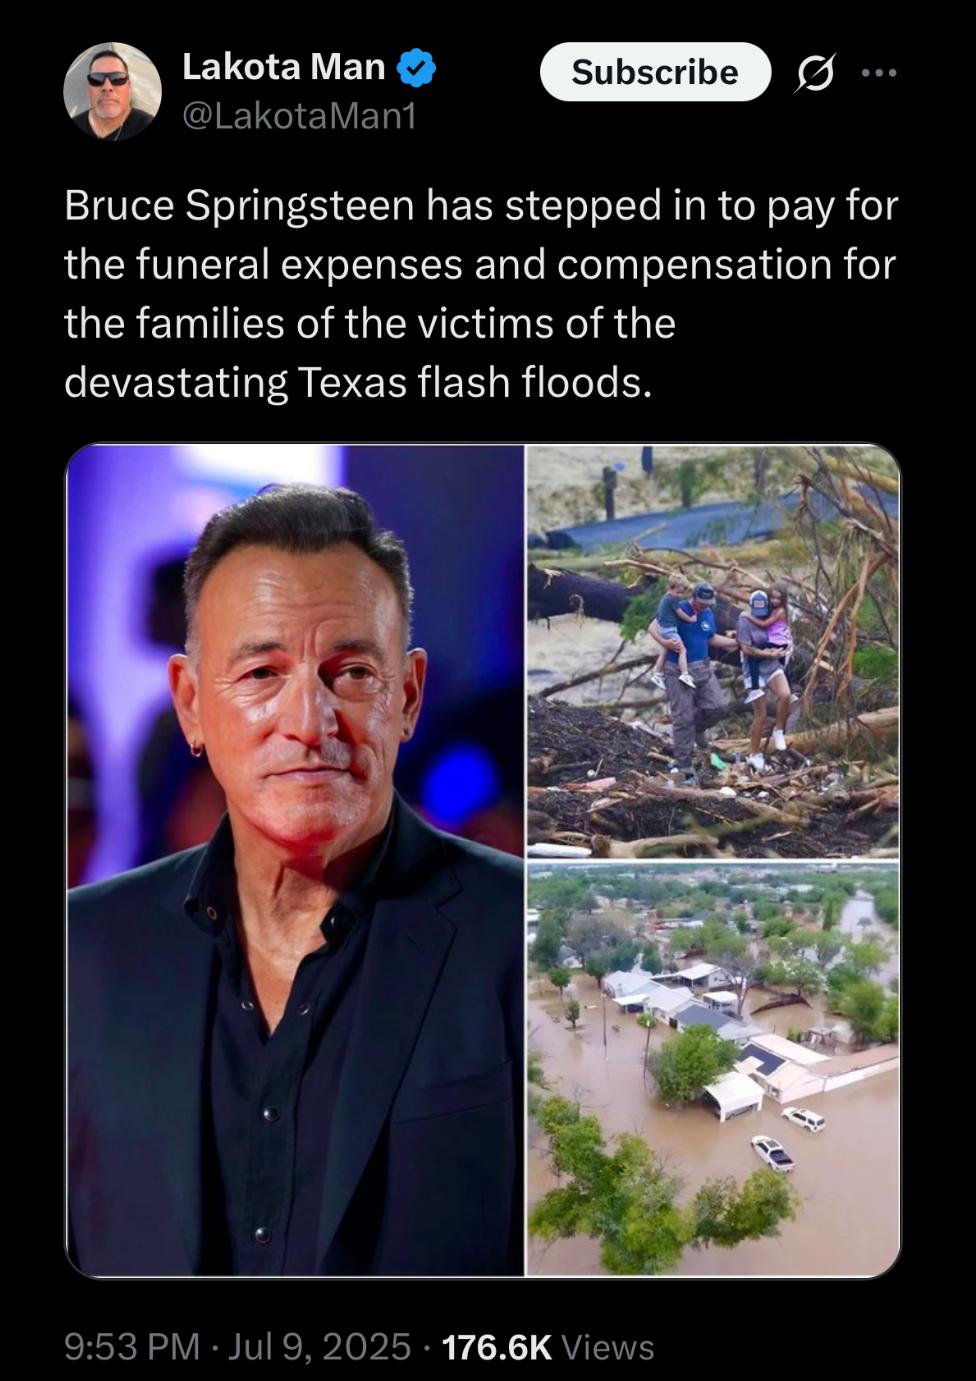Open the Lakota Man display name link
This screenshot has height=1381, width=976.
tap(283, 67)
